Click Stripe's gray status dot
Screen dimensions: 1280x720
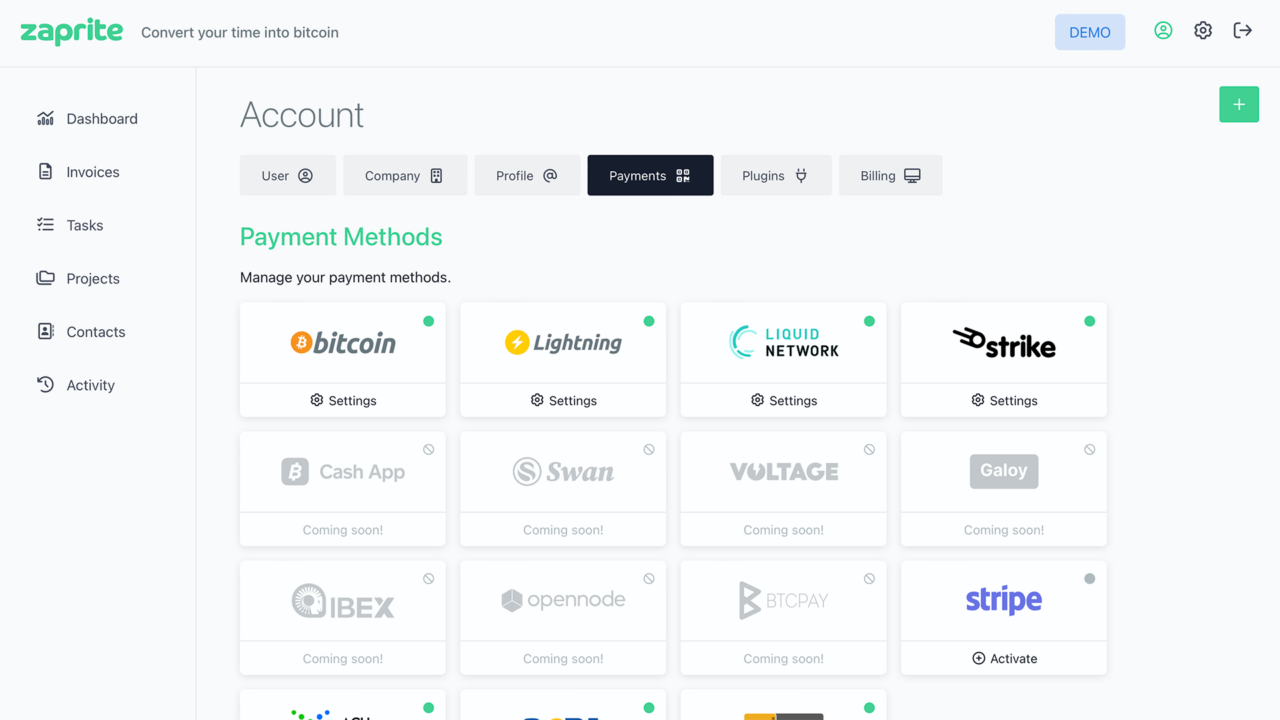tap(1090, 579)
